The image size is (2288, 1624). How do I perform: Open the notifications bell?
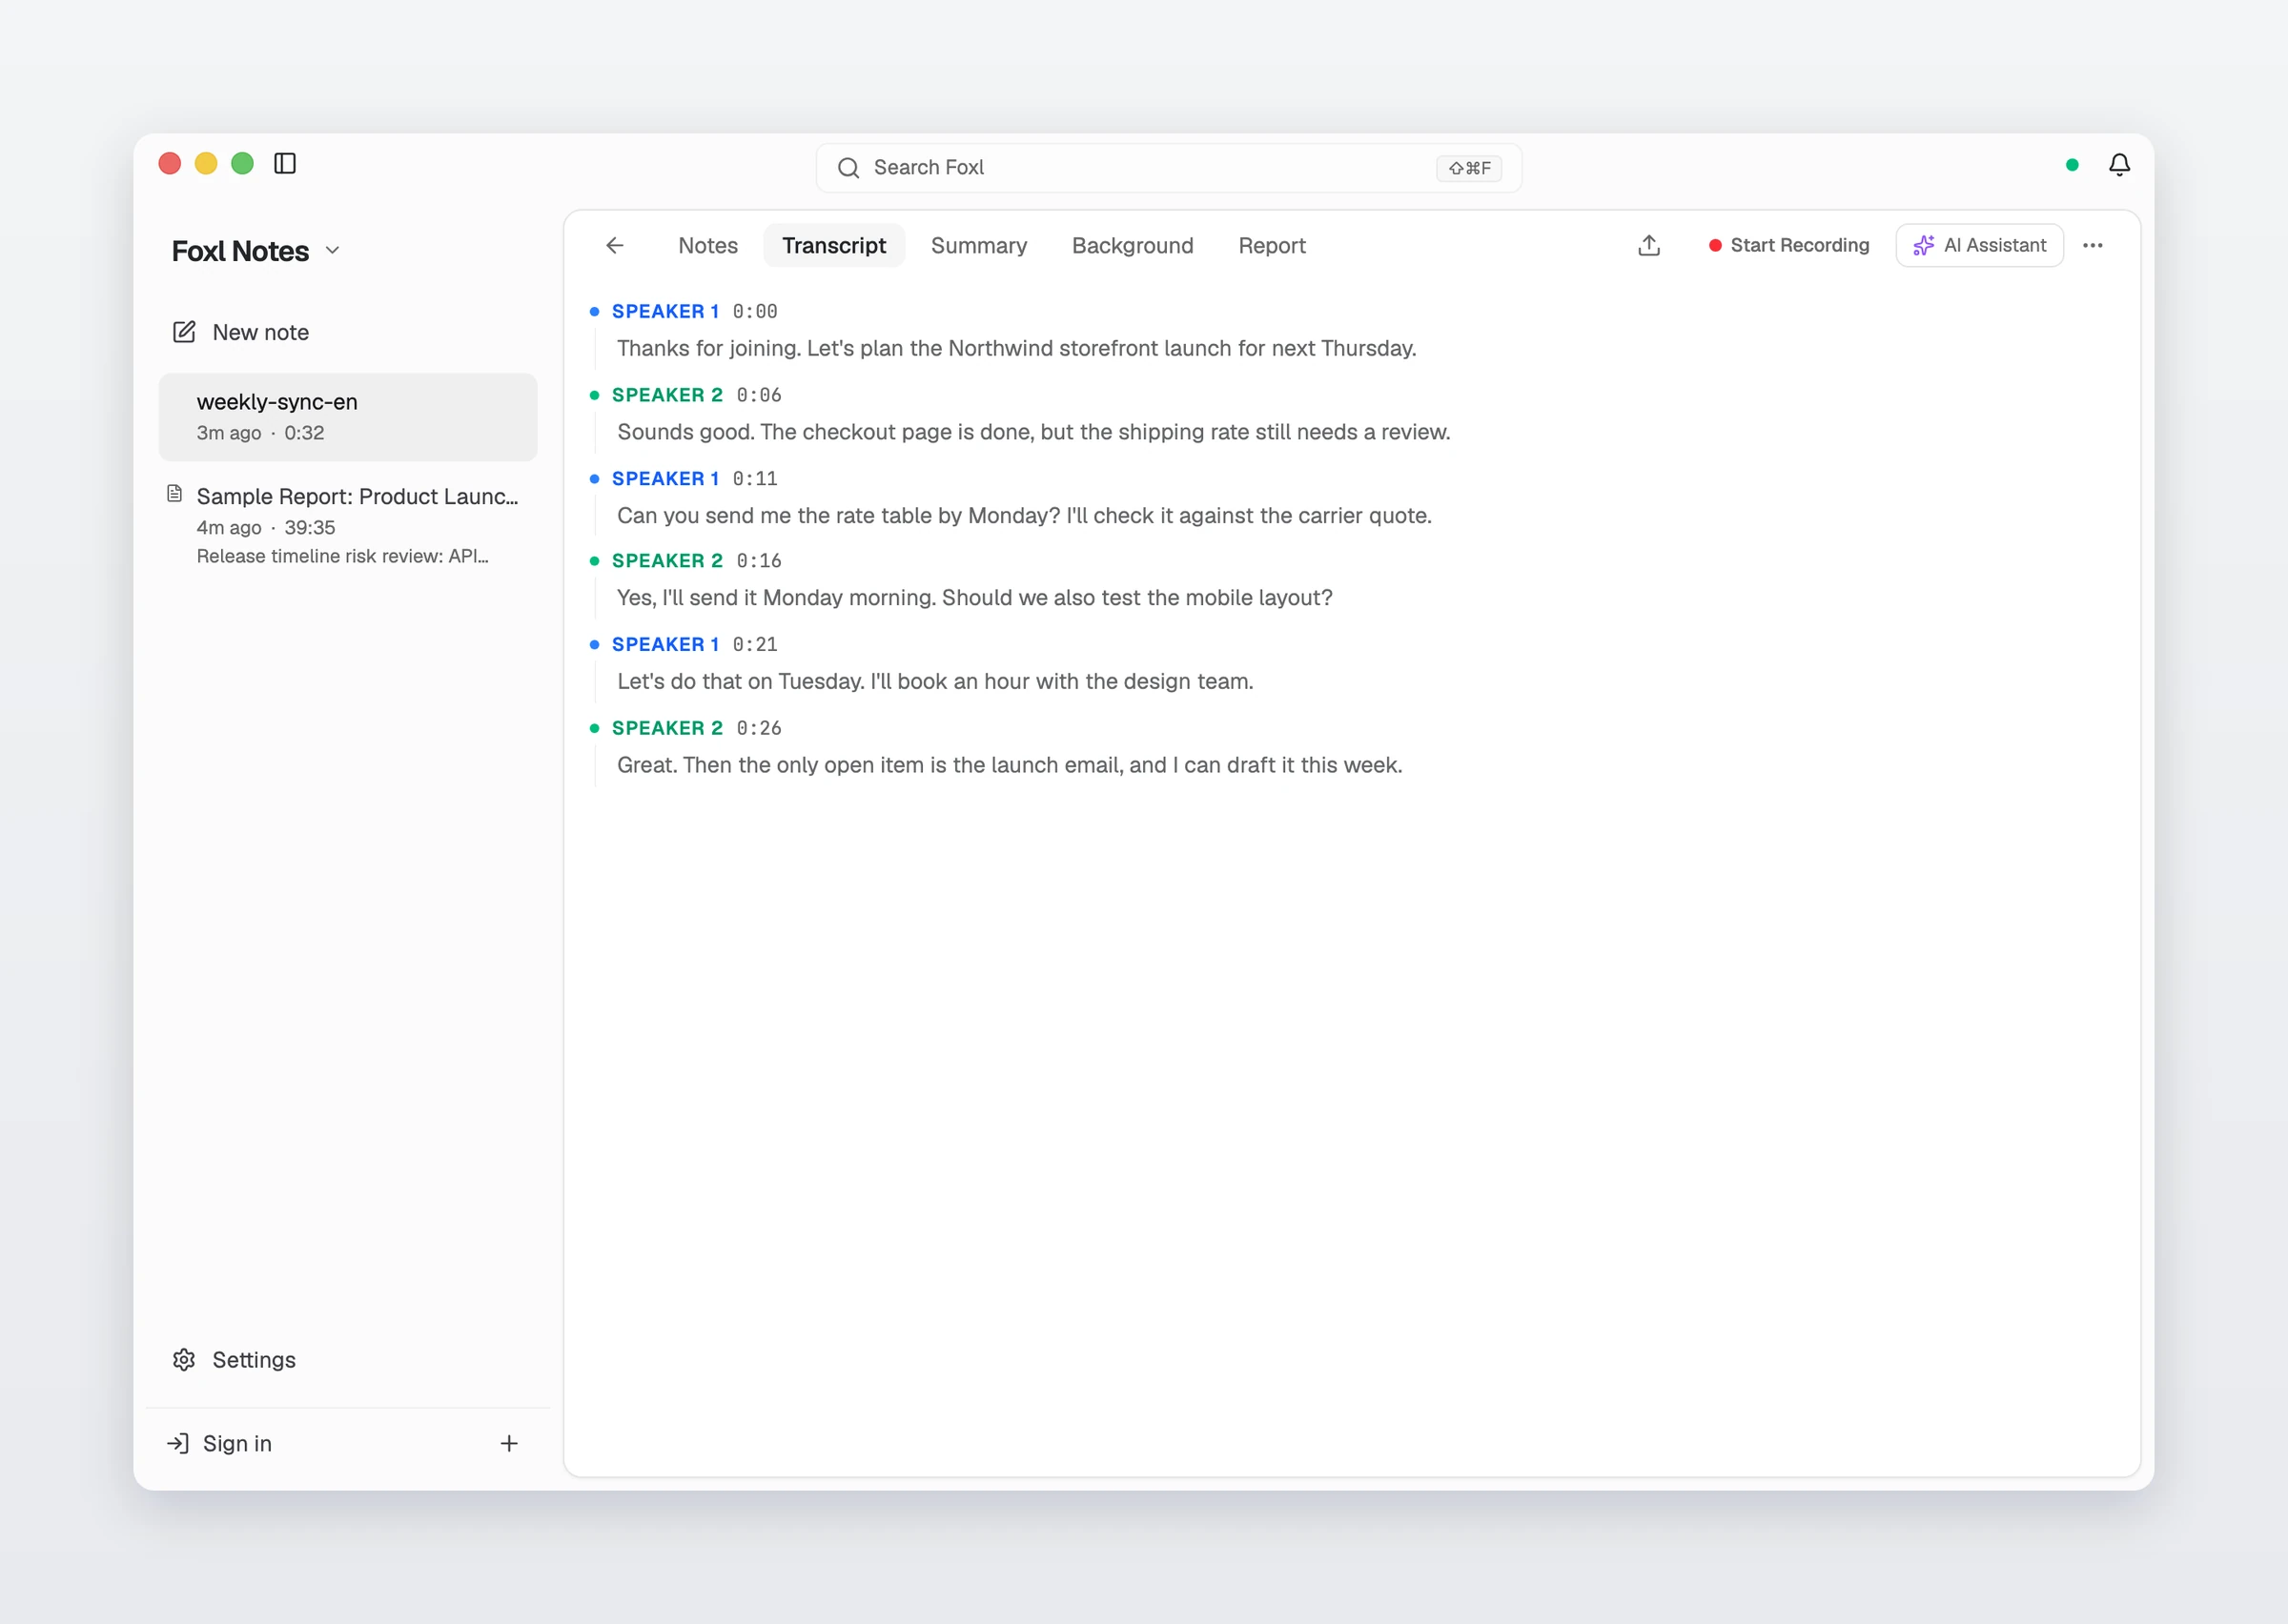2119,165
